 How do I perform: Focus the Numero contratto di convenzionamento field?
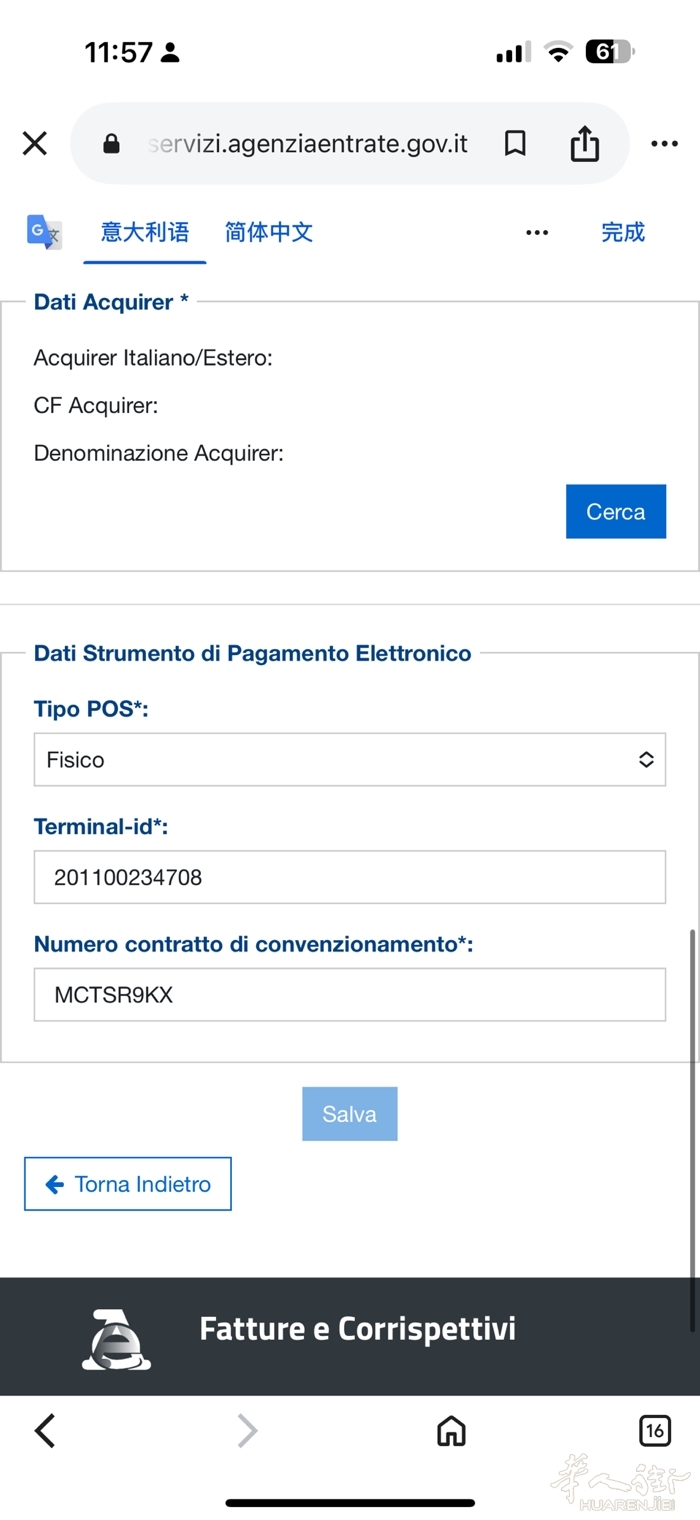349,995
